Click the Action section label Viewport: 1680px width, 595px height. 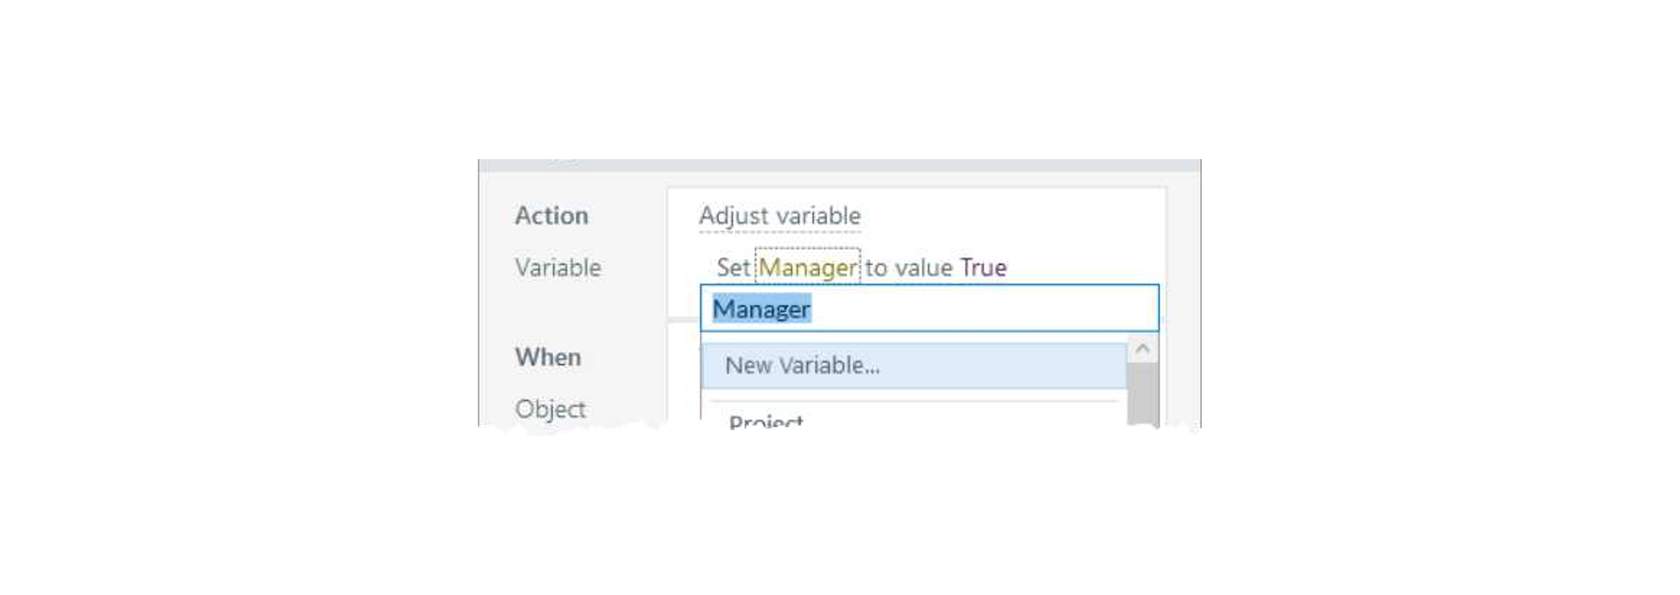(x=551, y=216)
